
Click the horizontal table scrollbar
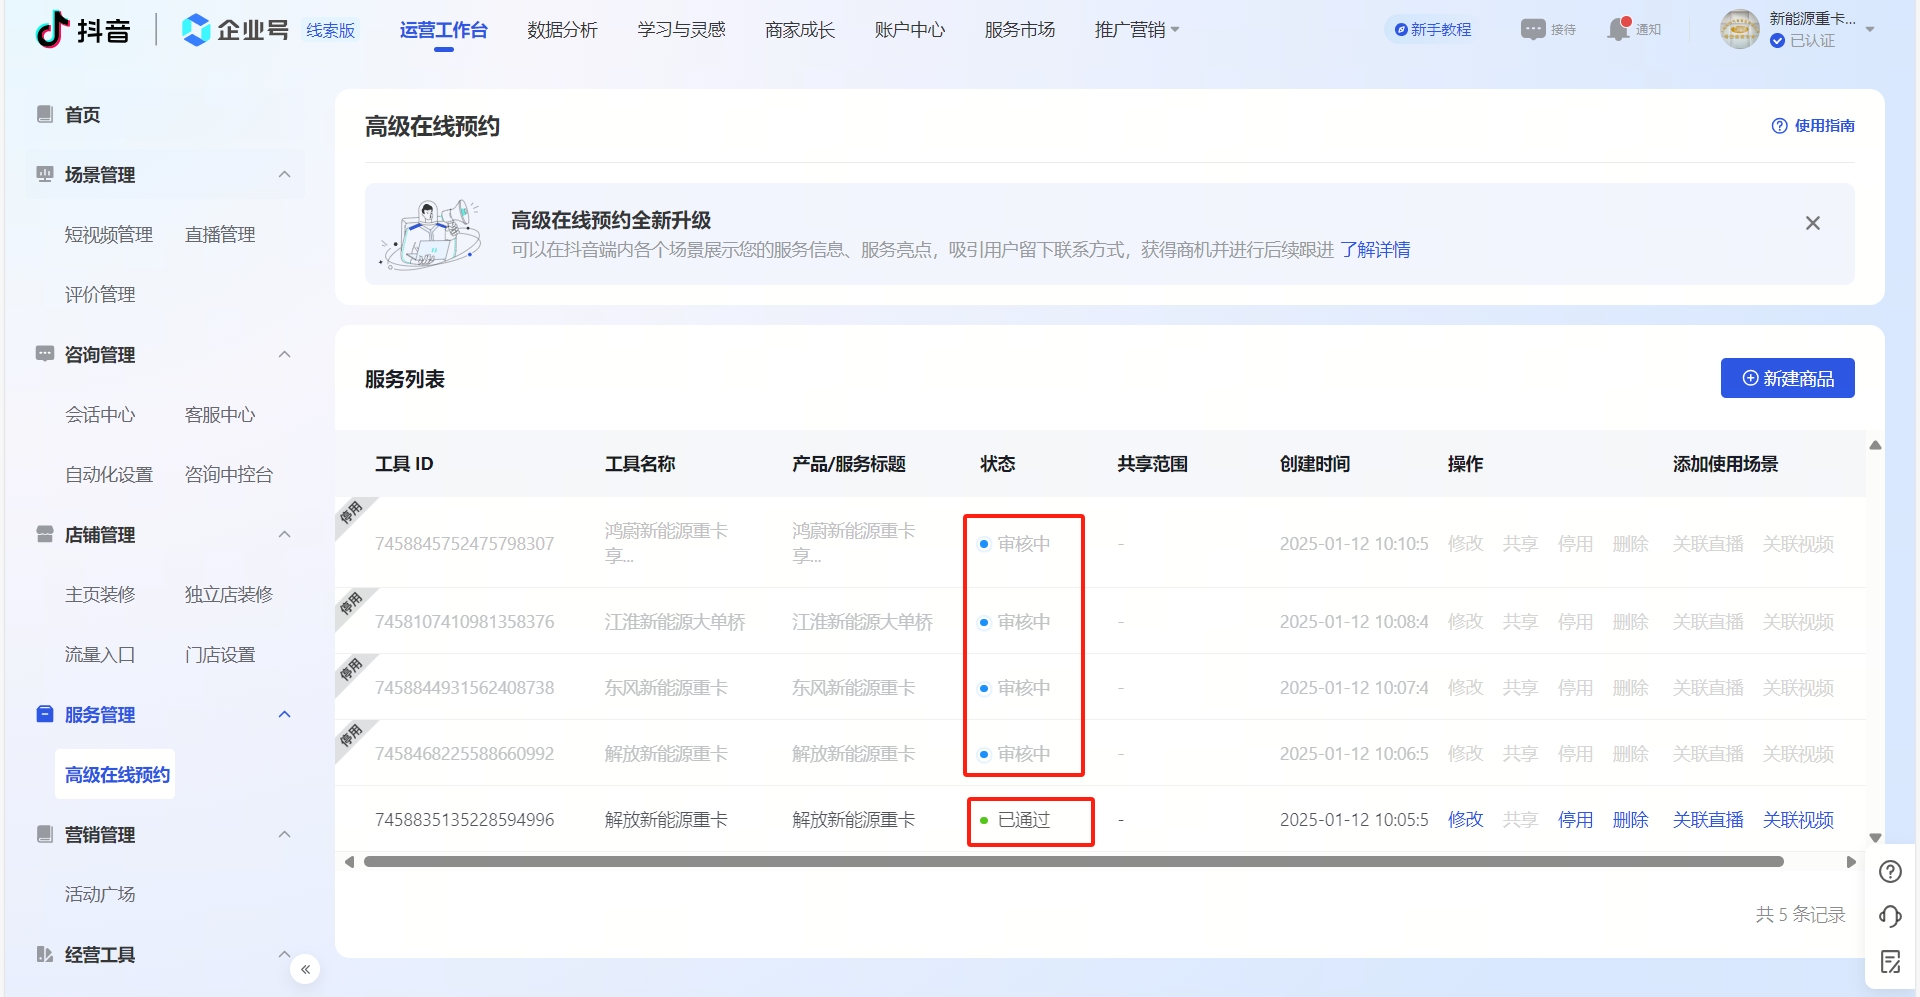tap(1073, 861)
